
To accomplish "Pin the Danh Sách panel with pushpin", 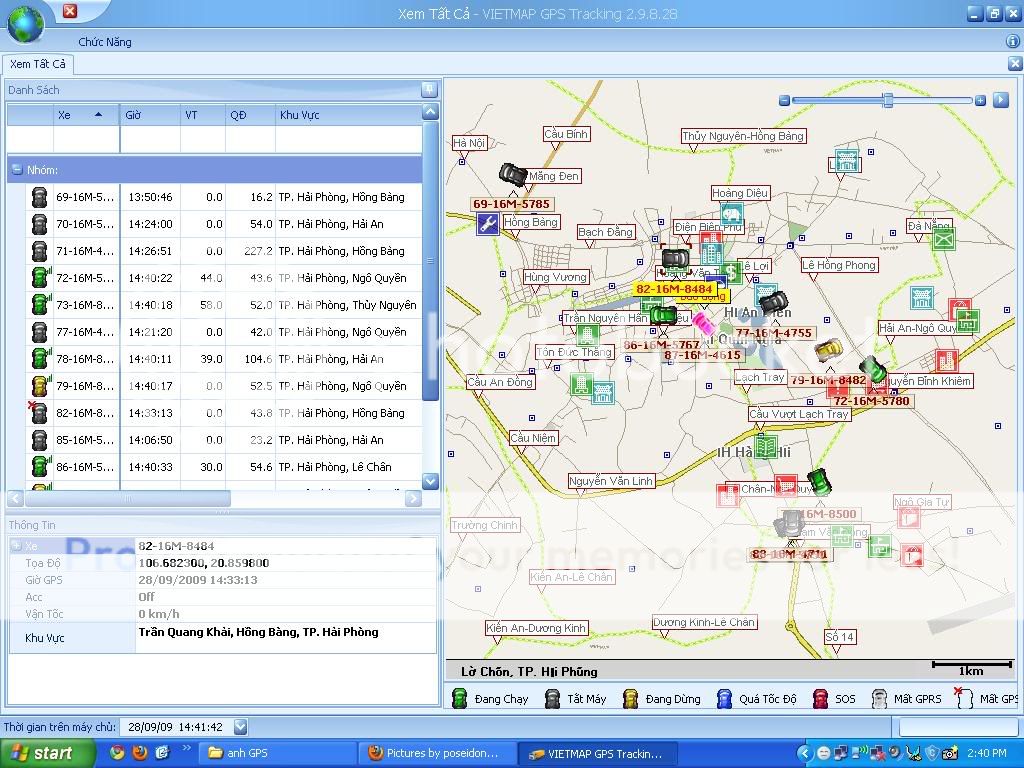I will 429,90.
